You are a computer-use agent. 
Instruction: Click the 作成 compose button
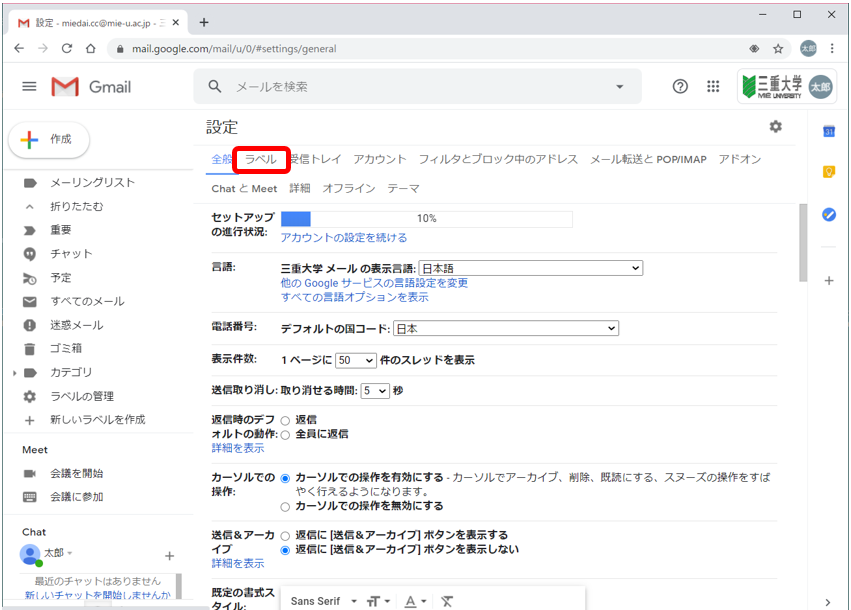pyautogui.click(x=49, y=139)
